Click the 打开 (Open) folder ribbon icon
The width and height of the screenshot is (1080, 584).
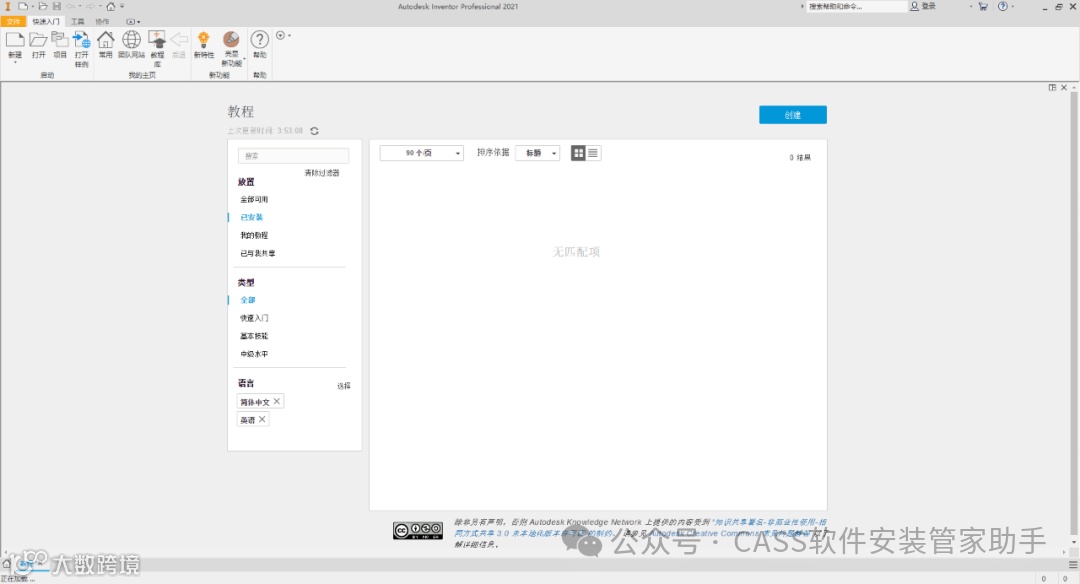(x=39, y=40)
